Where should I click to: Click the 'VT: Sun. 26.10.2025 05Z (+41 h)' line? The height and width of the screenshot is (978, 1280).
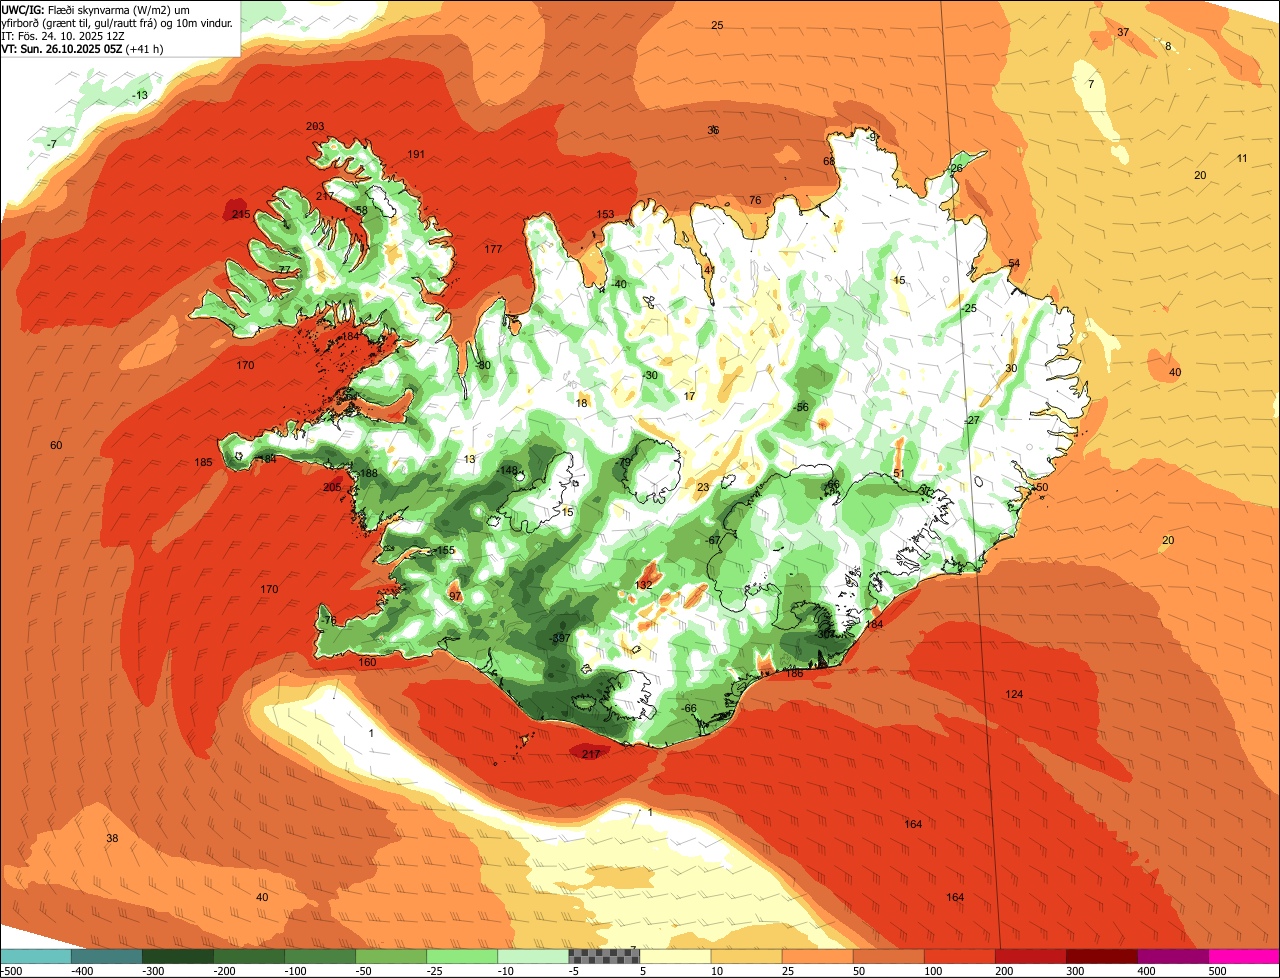coord(82,48)
